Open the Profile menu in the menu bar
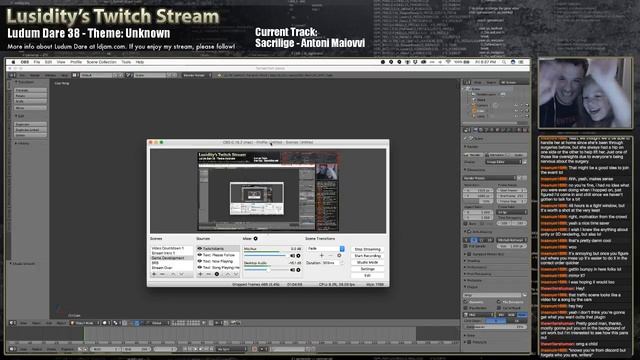Viewport: 640px width, 360px height. point(76,62)
